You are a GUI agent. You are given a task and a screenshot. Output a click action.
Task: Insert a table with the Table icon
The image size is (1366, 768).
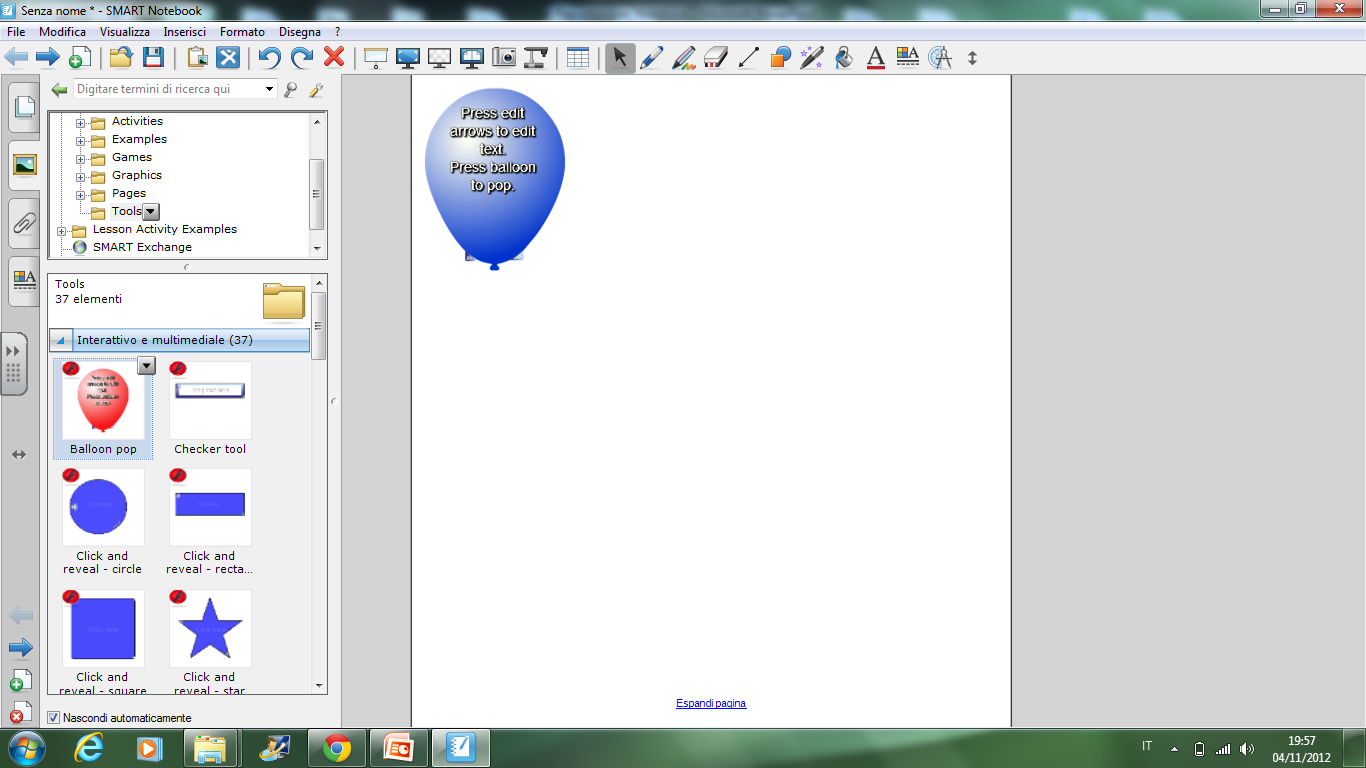[578, 57]
